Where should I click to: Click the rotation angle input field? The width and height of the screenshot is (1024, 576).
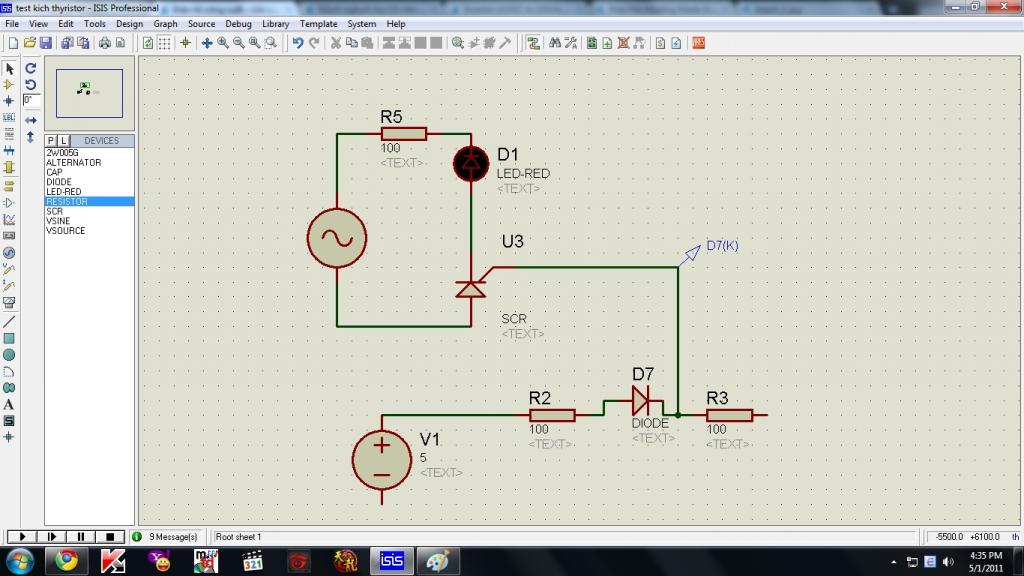pos(31,101)
